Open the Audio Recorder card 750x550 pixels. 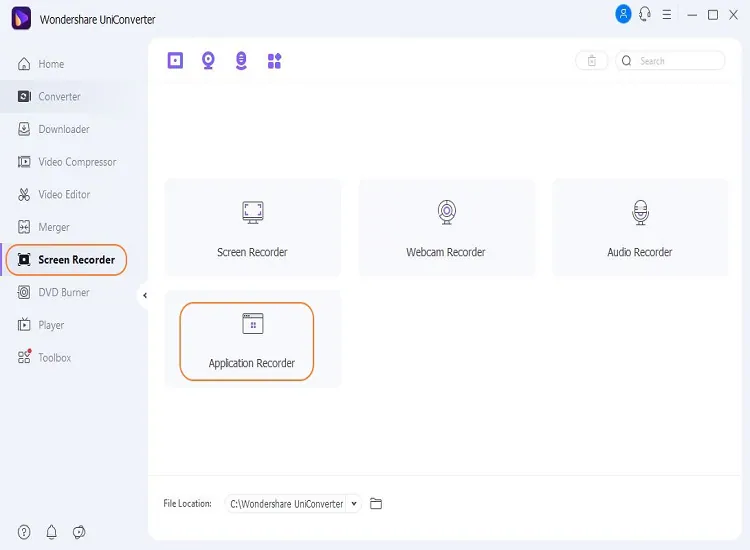(x=640, y=228)
